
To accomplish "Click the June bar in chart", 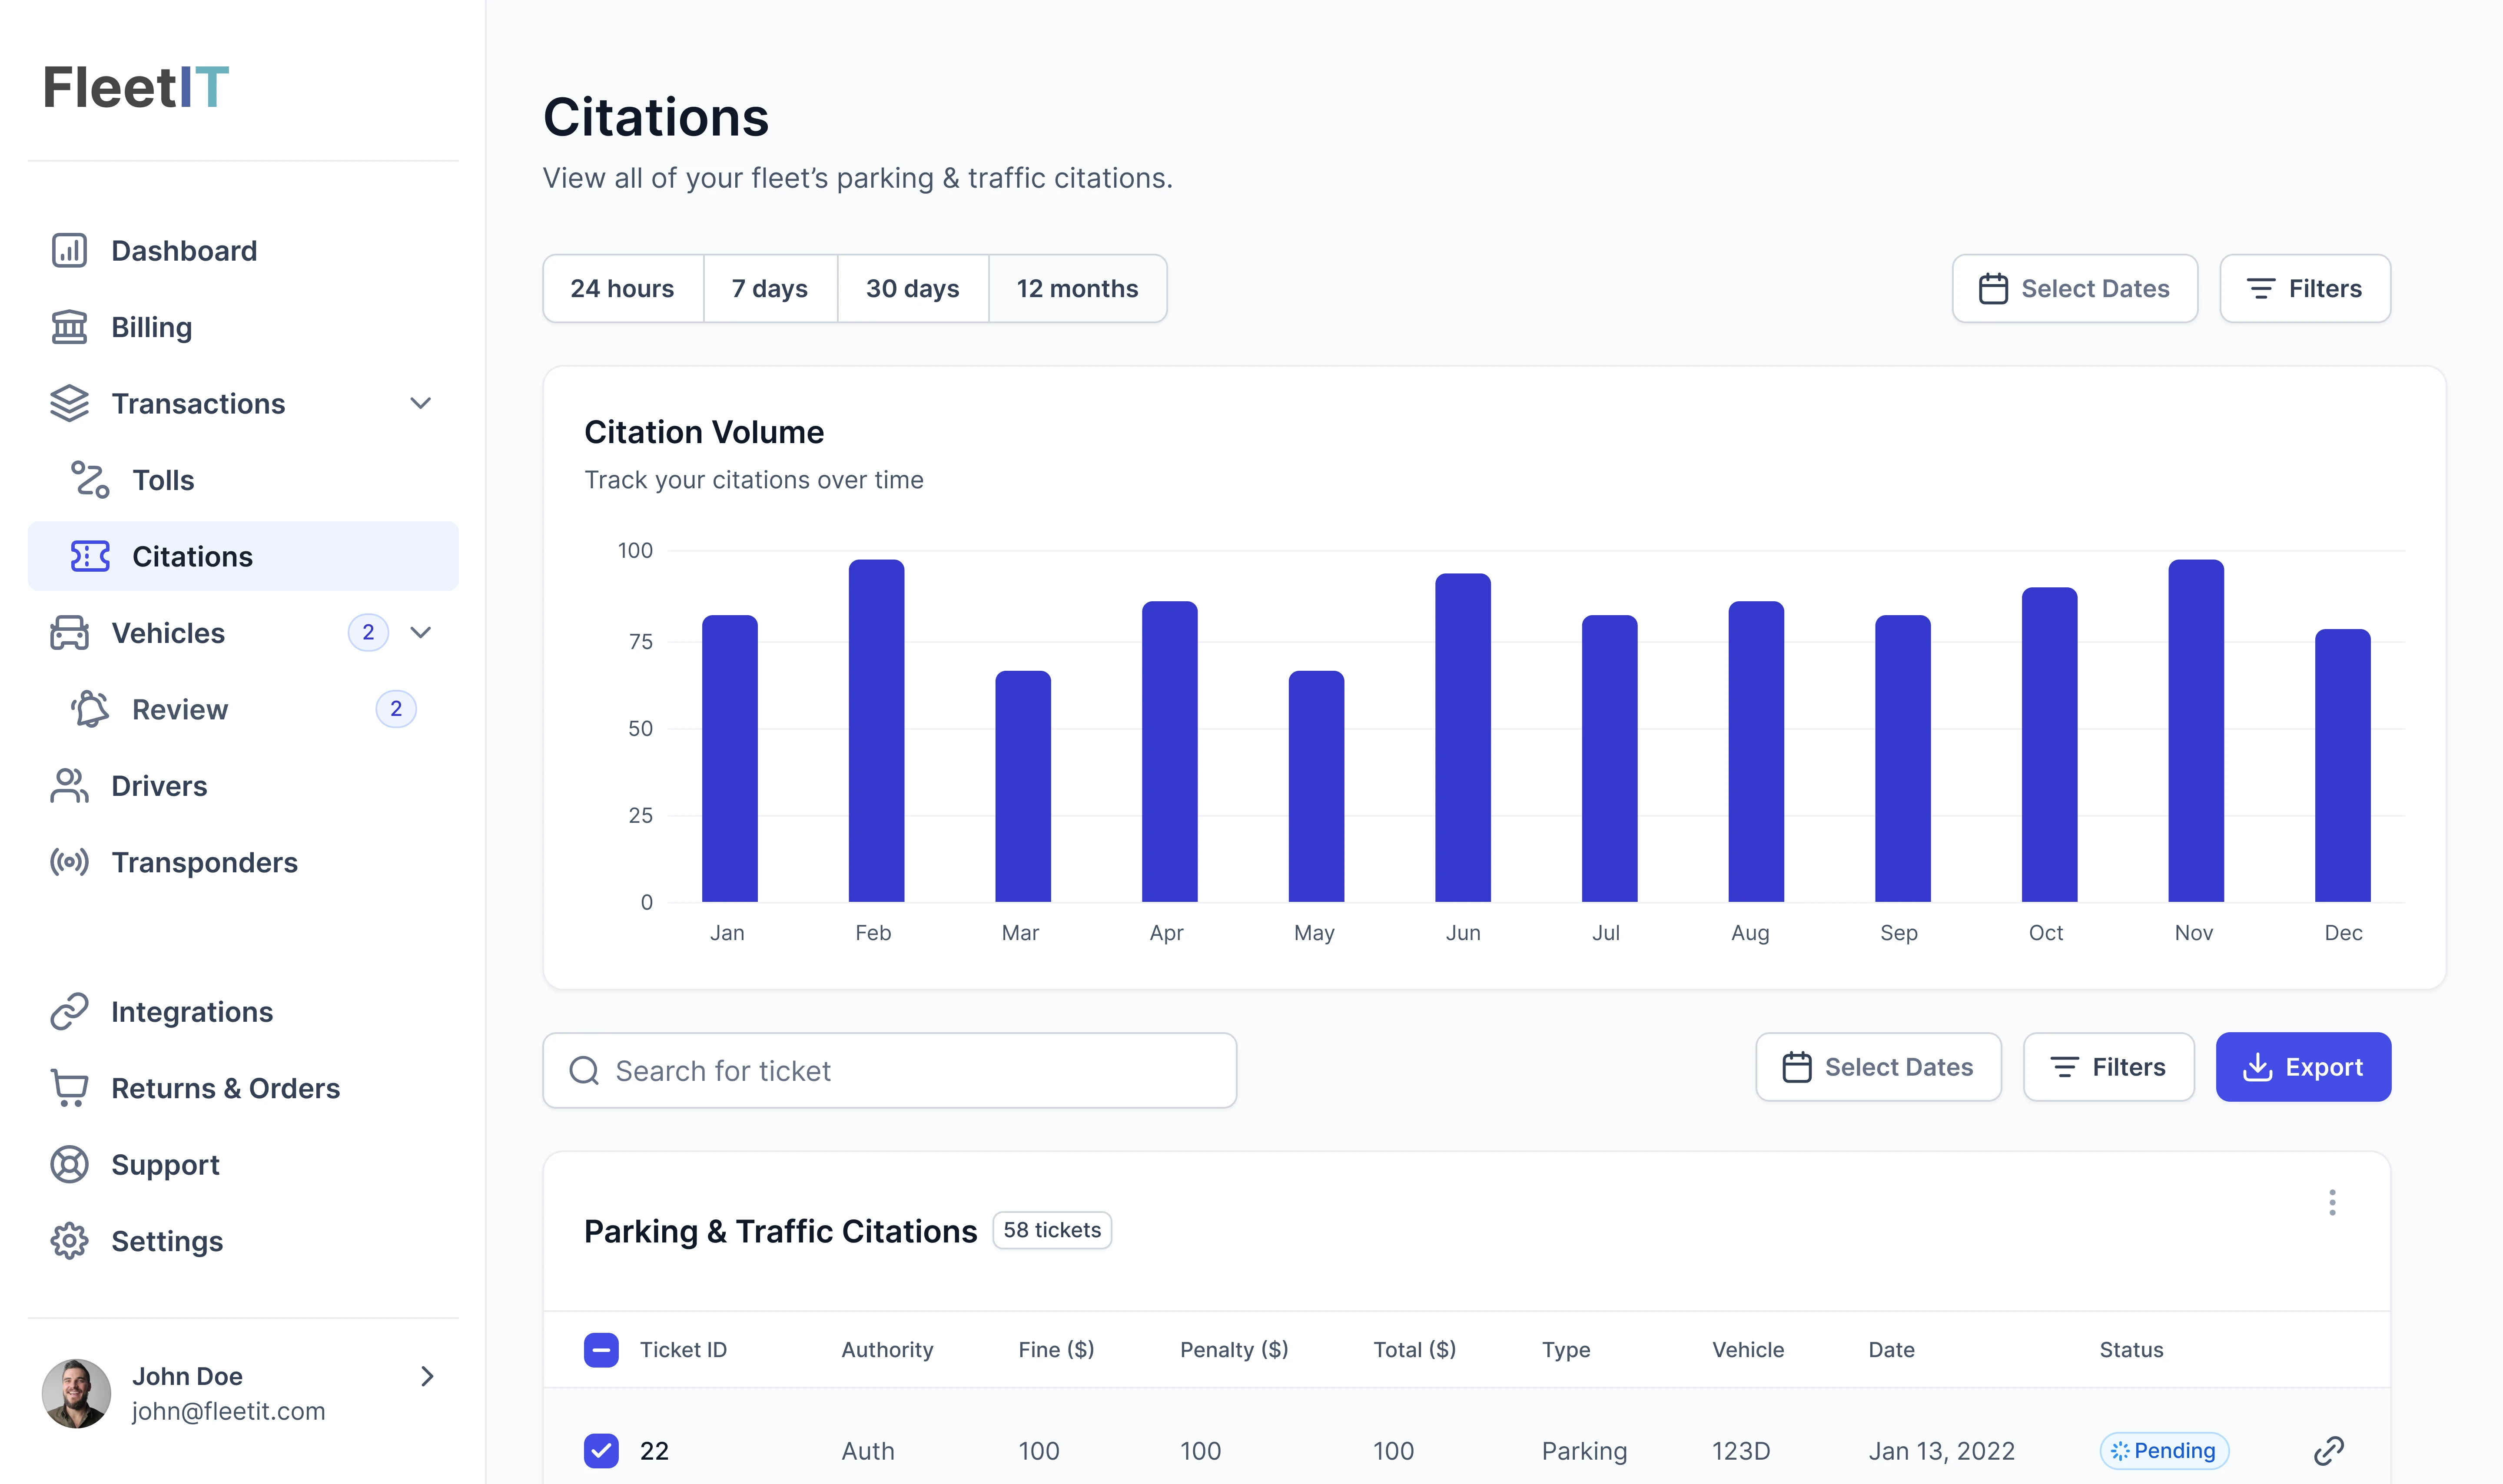I will click(x=1463, y=738).
